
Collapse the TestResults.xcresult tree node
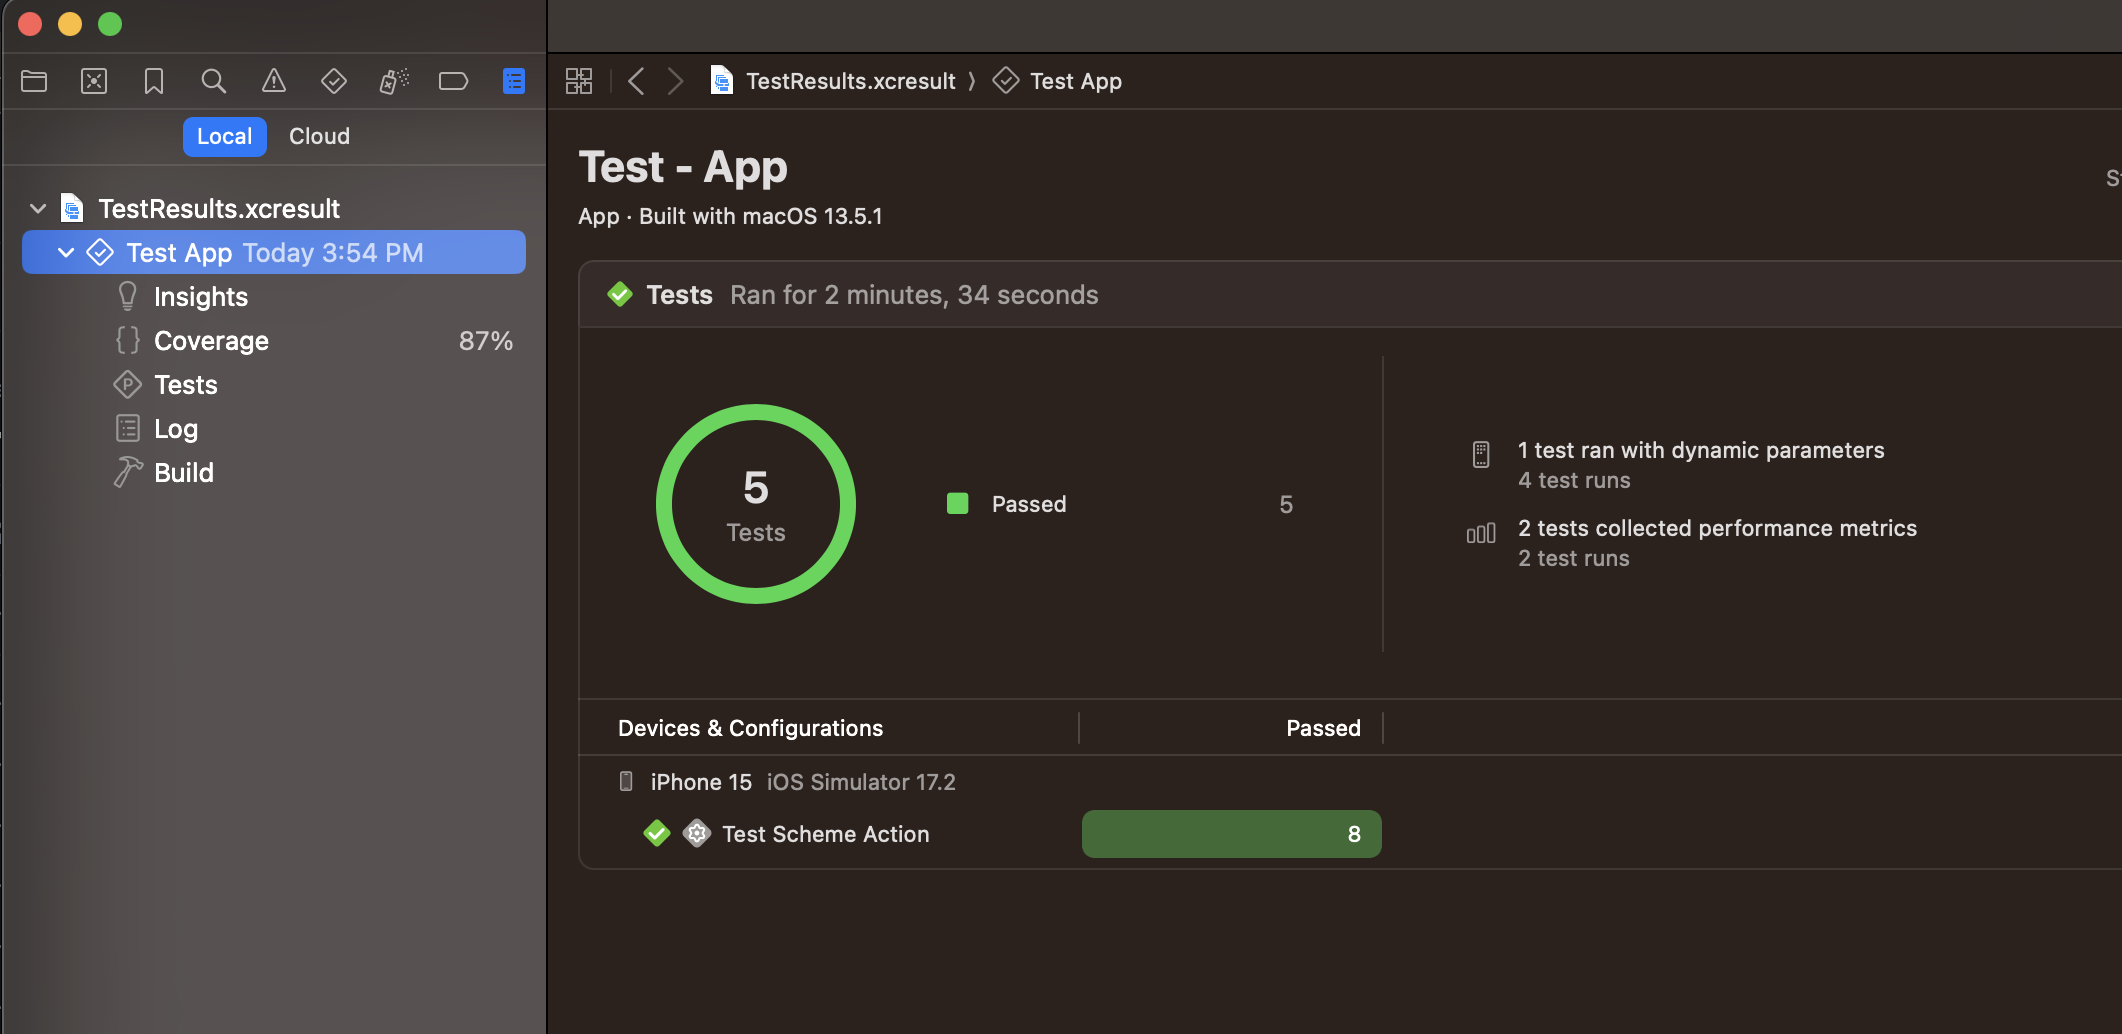tap(38, 208)
